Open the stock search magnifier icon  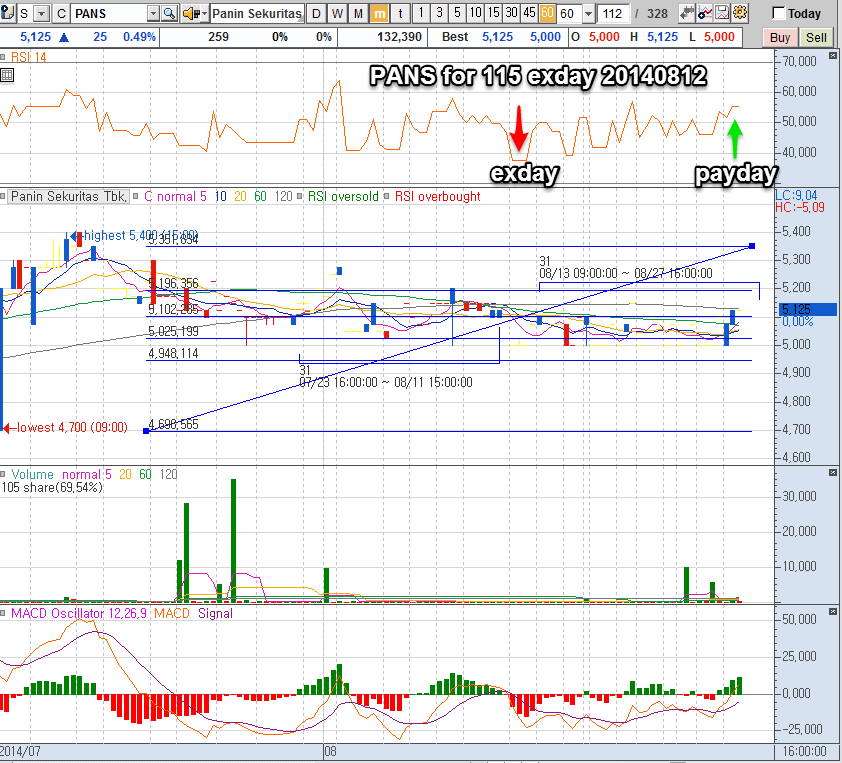pos(169,13)
